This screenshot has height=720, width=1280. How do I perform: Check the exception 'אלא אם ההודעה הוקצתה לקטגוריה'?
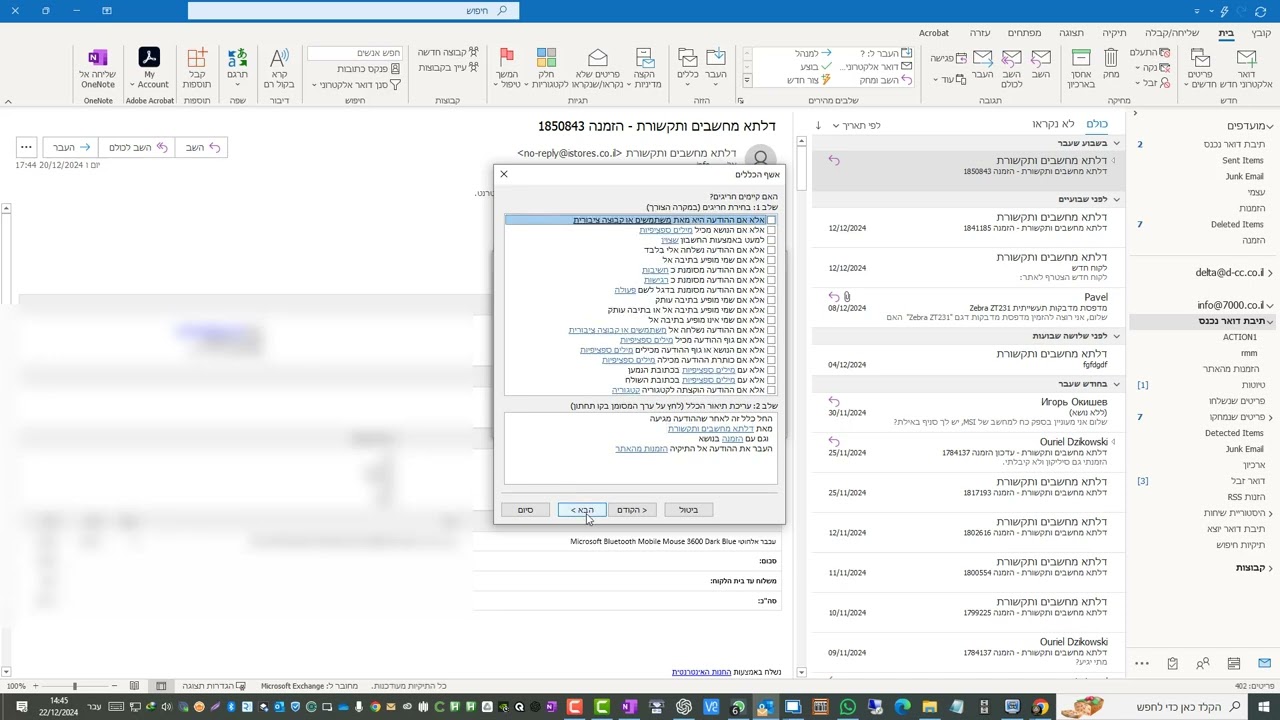click(771, 390)
